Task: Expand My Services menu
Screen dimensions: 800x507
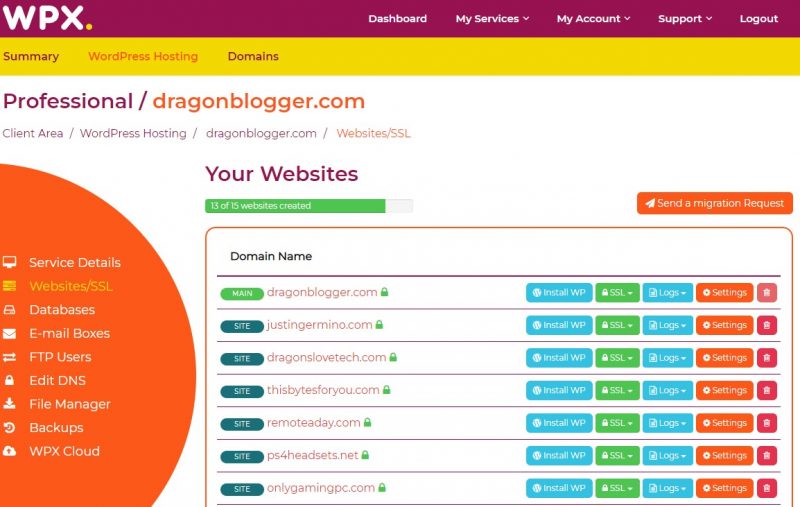Action: coord(492,19)
